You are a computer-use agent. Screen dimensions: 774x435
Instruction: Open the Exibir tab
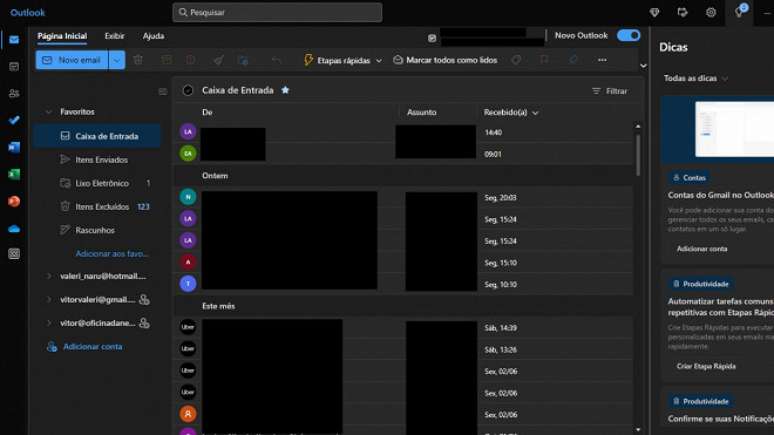coord(115,36)
